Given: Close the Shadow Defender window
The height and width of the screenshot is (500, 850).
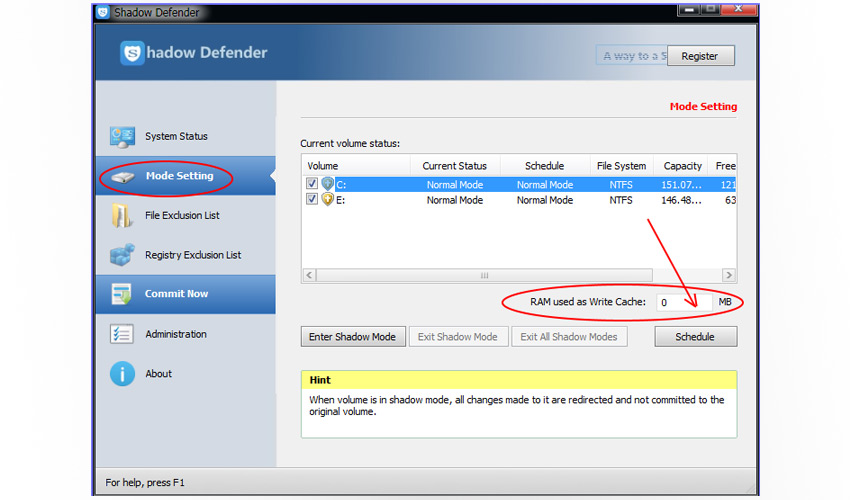Looking at the screenshot, I should pos(738,9).
